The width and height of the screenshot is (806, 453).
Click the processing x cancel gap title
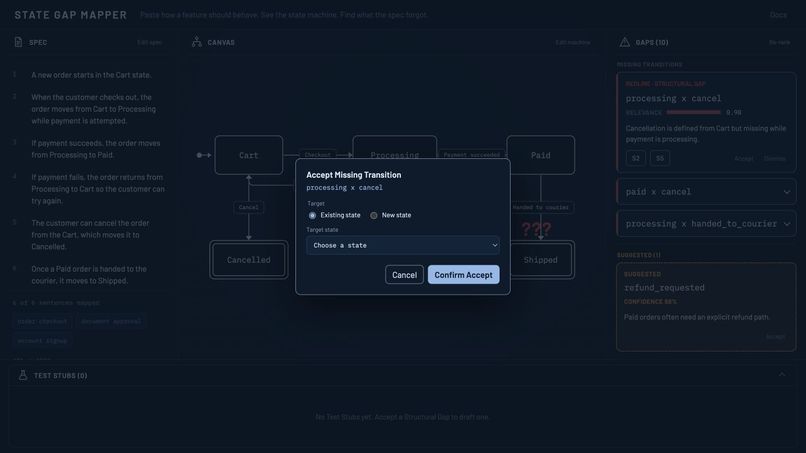pyautogui.click(x=673, y=98)
